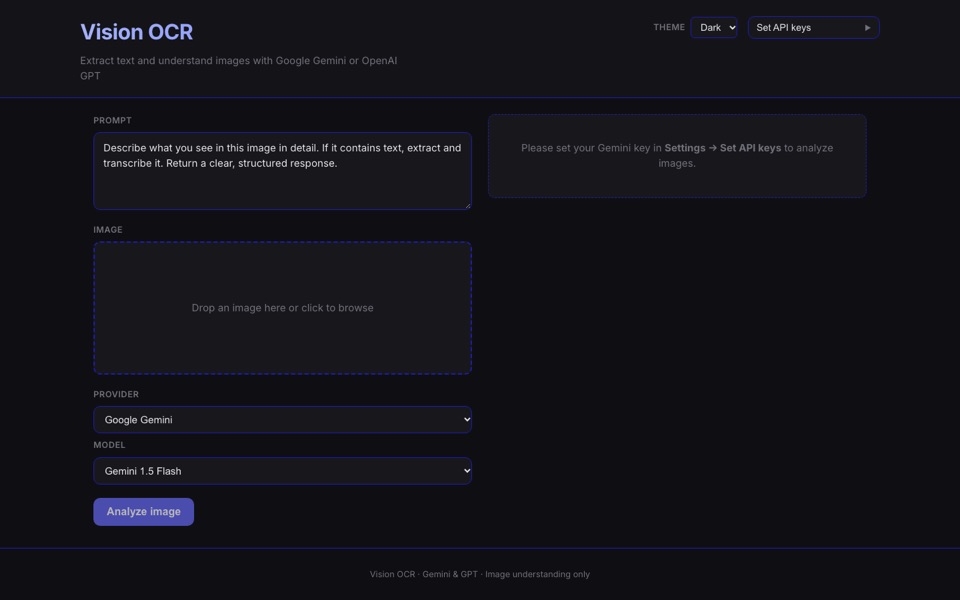Click the THEME label in the header
960x600 pixels.
[669, 27]
